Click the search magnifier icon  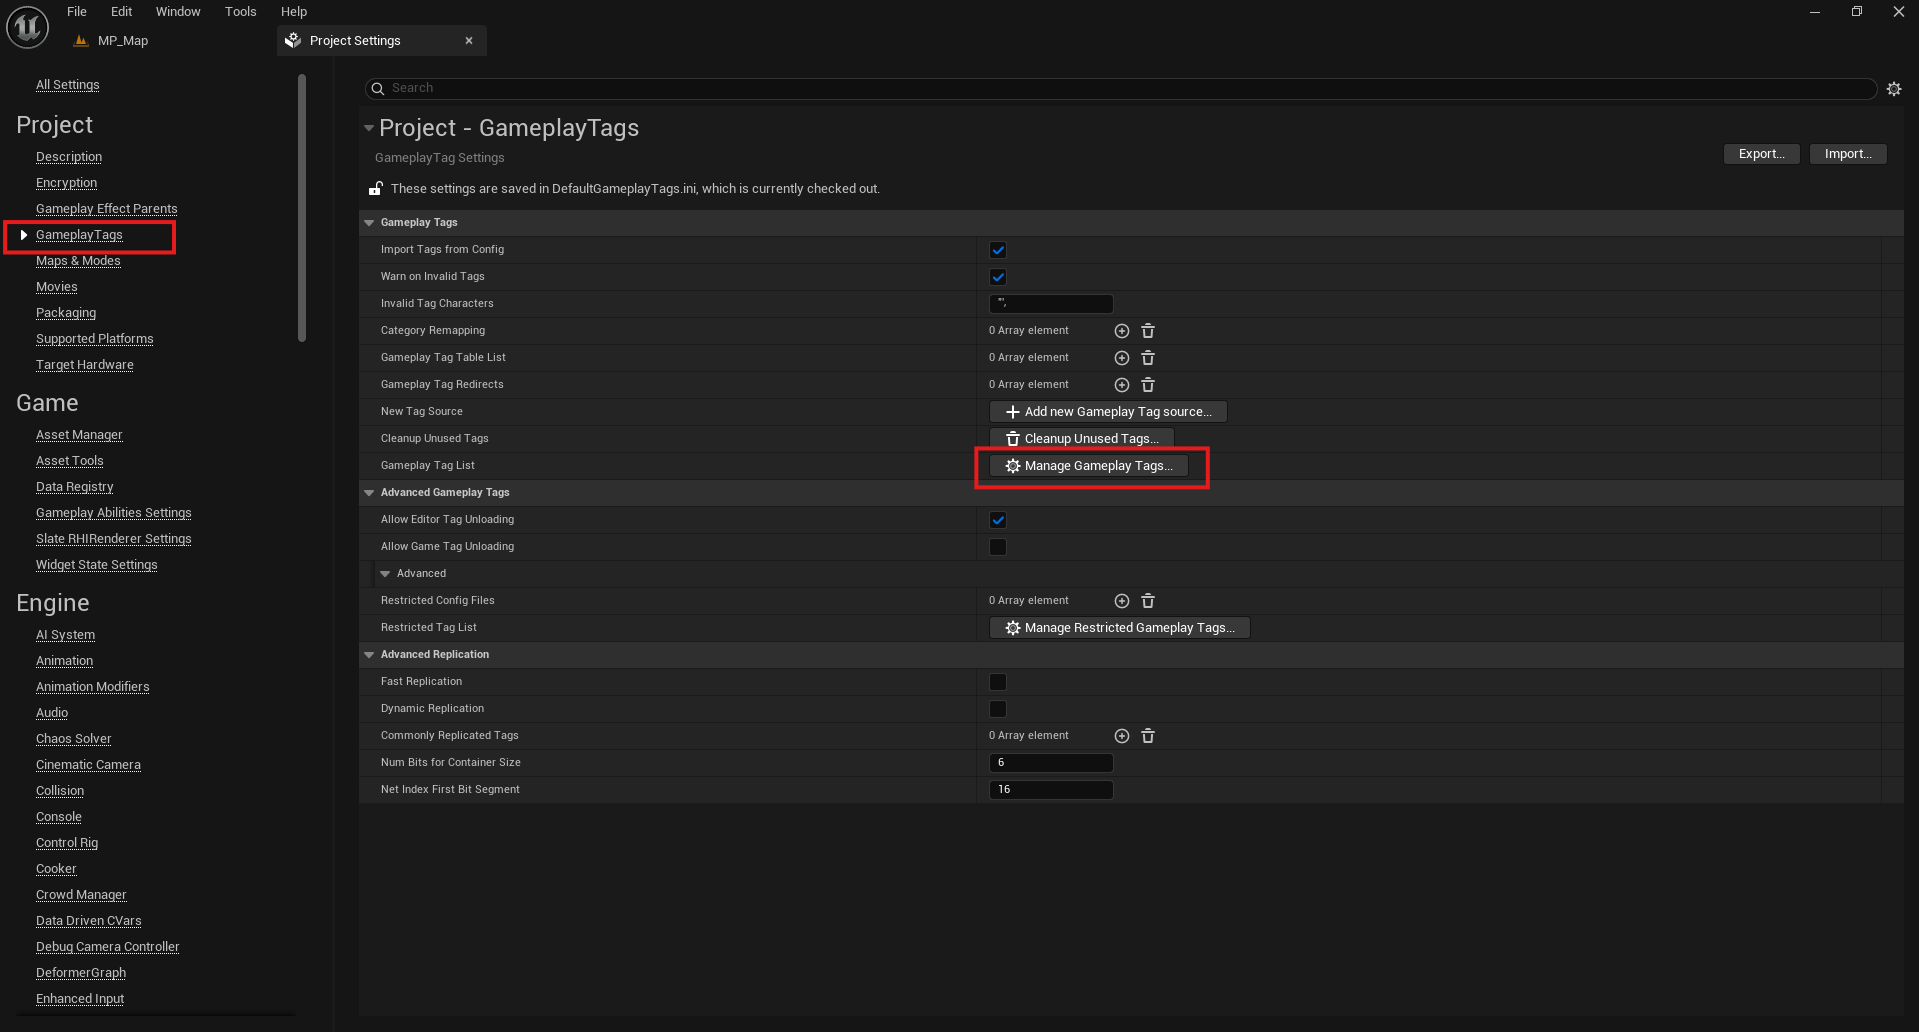(x=378, y=89)
